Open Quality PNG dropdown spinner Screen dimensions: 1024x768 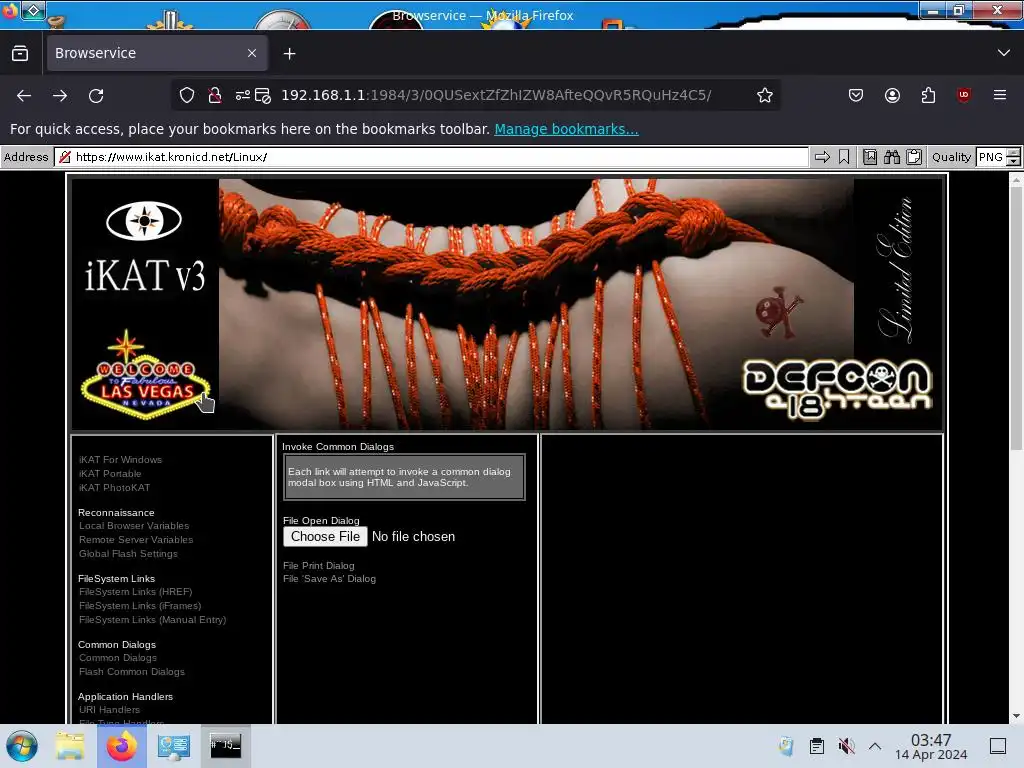(1013, 157)
